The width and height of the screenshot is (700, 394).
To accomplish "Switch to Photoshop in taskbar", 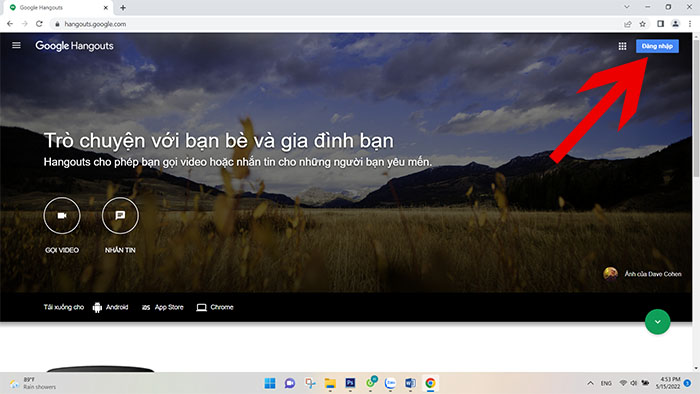I will coord(350,383).
